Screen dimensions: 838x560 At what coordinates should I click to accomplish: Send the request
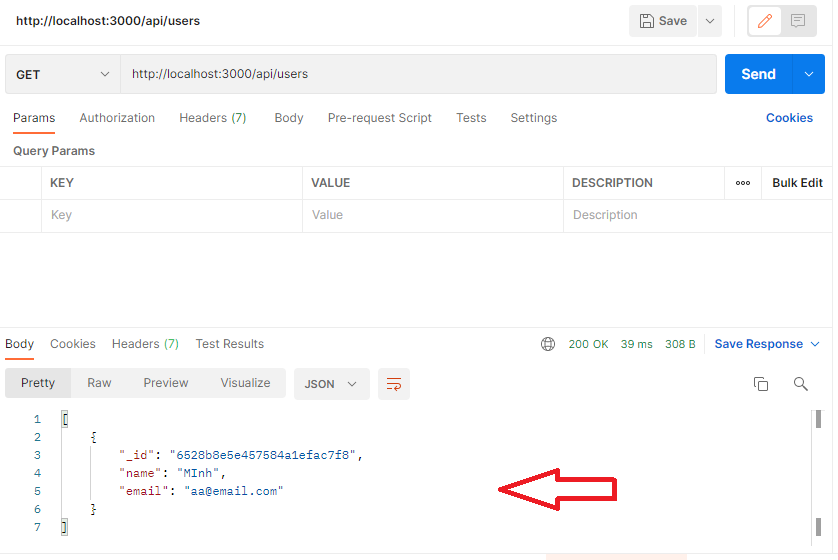tap(758, 74)
